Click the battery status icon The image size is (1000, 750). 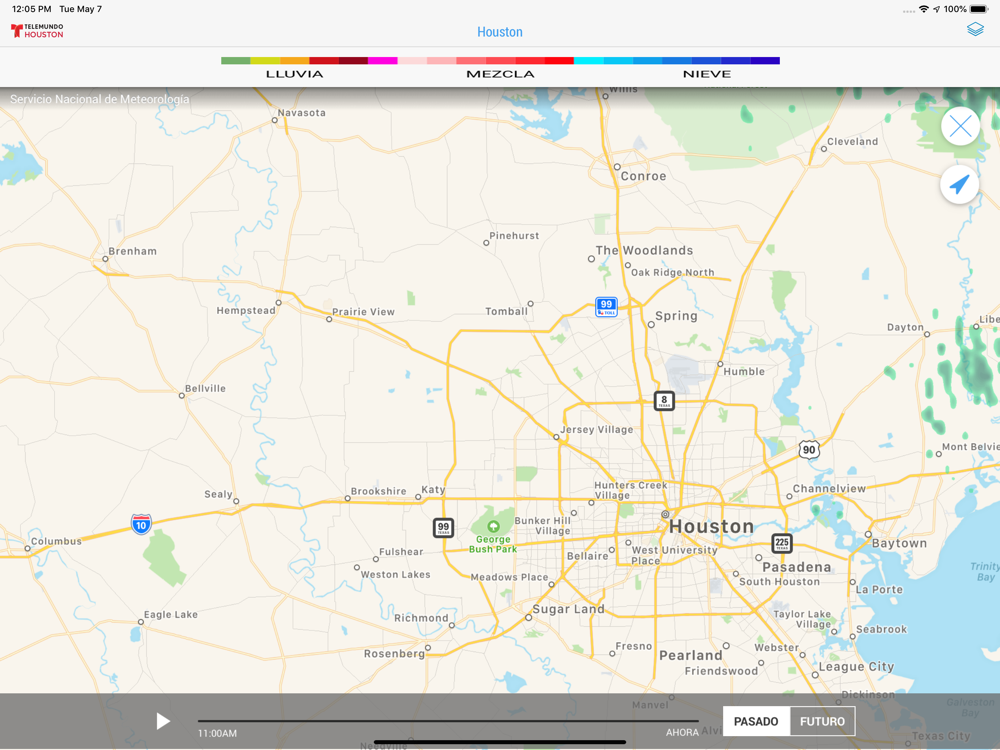(978, 9)
